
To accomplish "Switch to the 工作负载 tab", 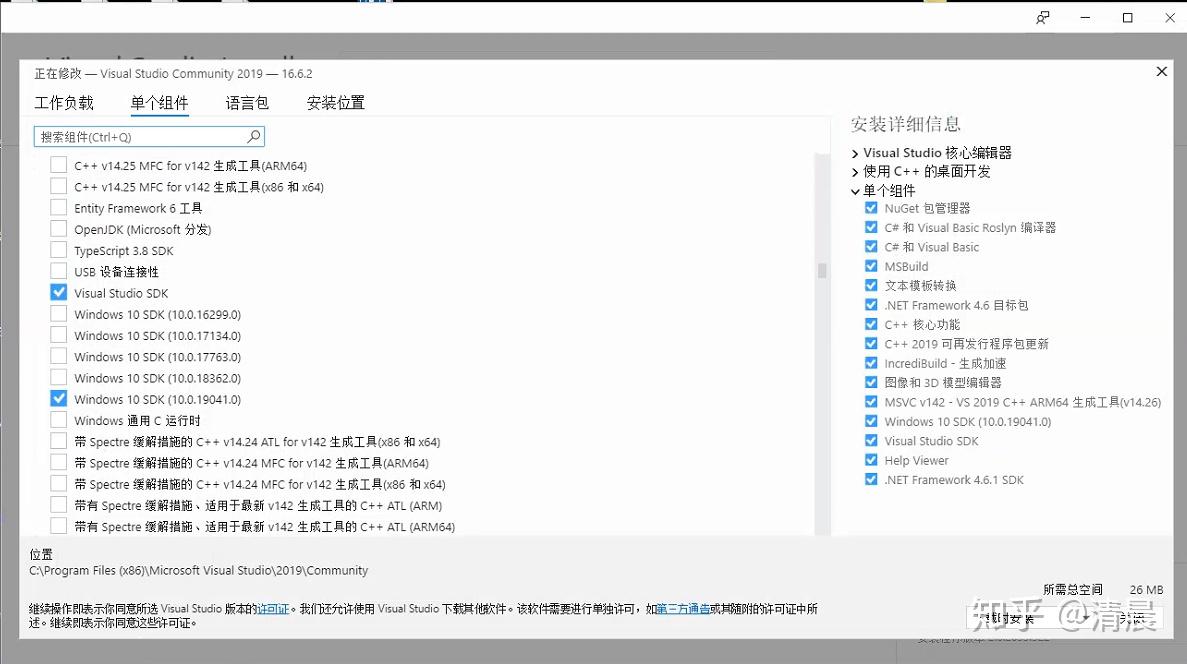I will (x=65, y=102).
